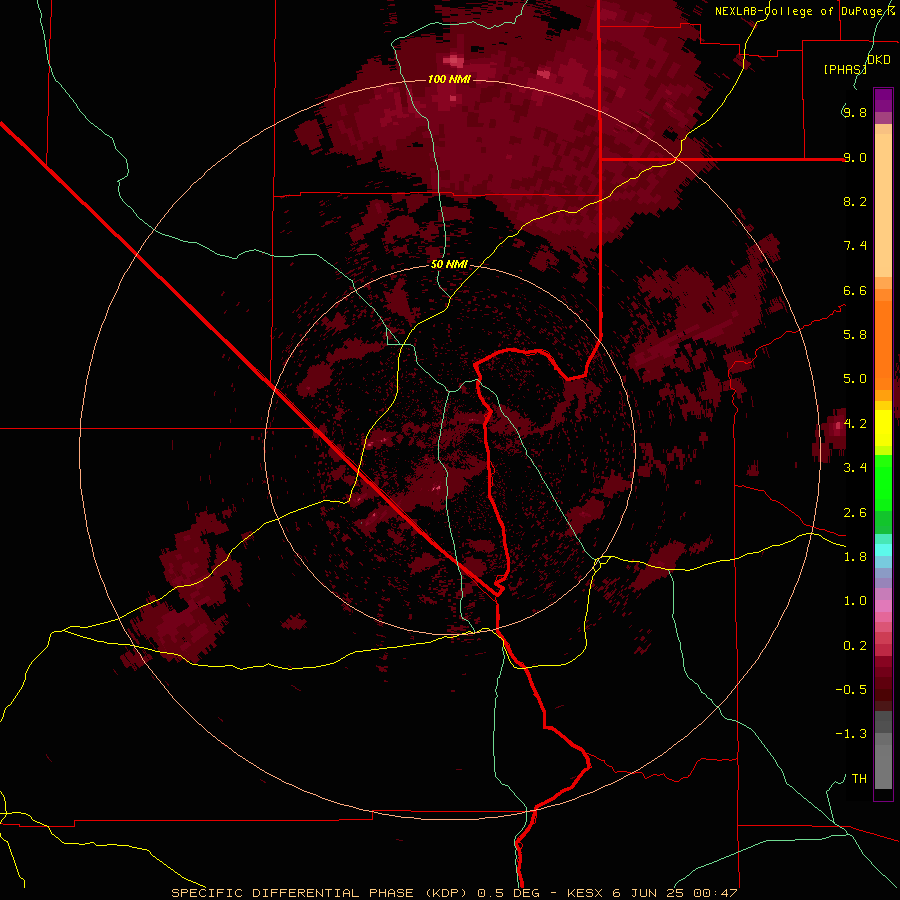Click the DKD label above the color bar
The width and height of the screenshot is (900, 900).
[879, 60]
